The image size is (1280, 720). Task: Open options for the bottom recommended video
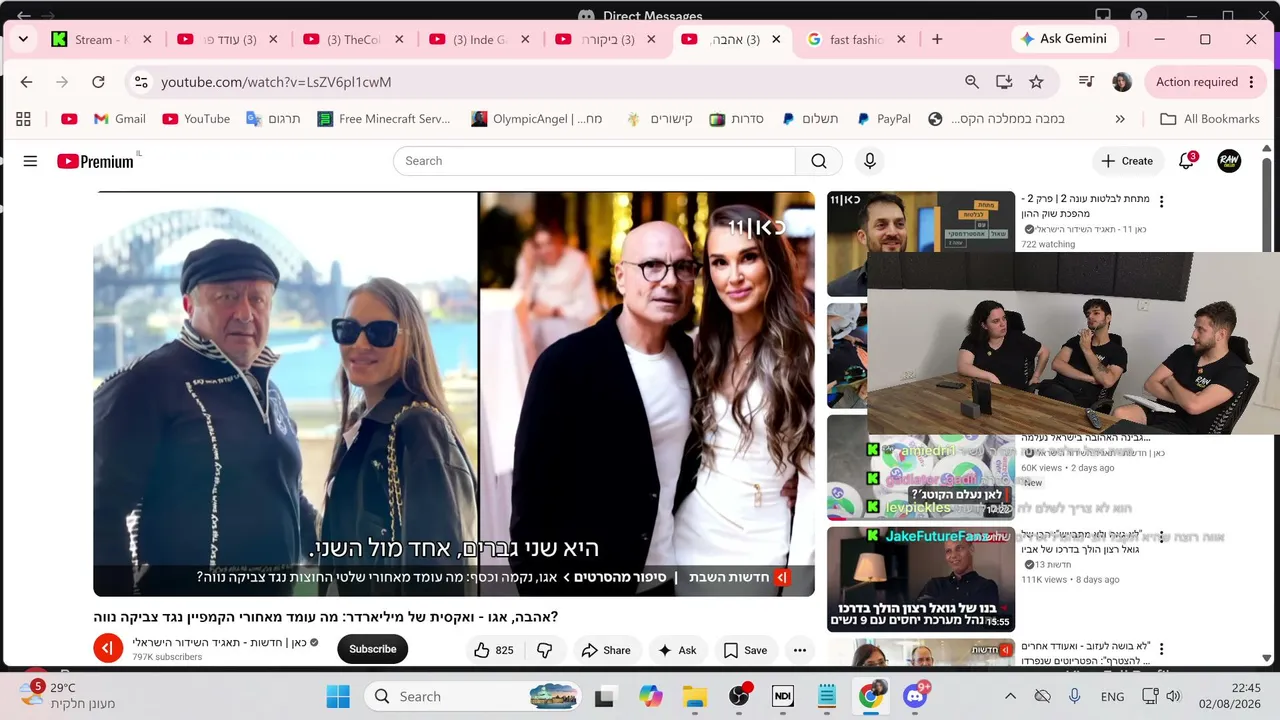pos(1161,650)
